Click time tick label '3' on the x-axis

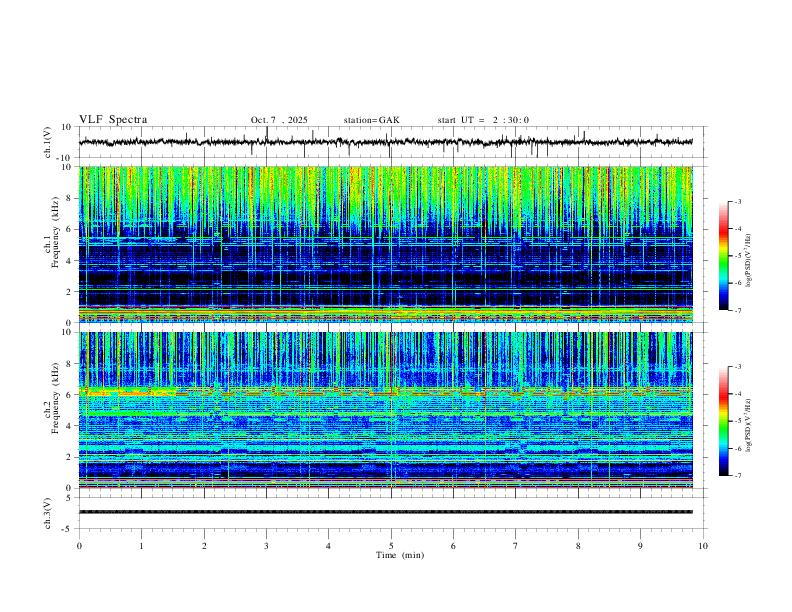click(266, 546)
